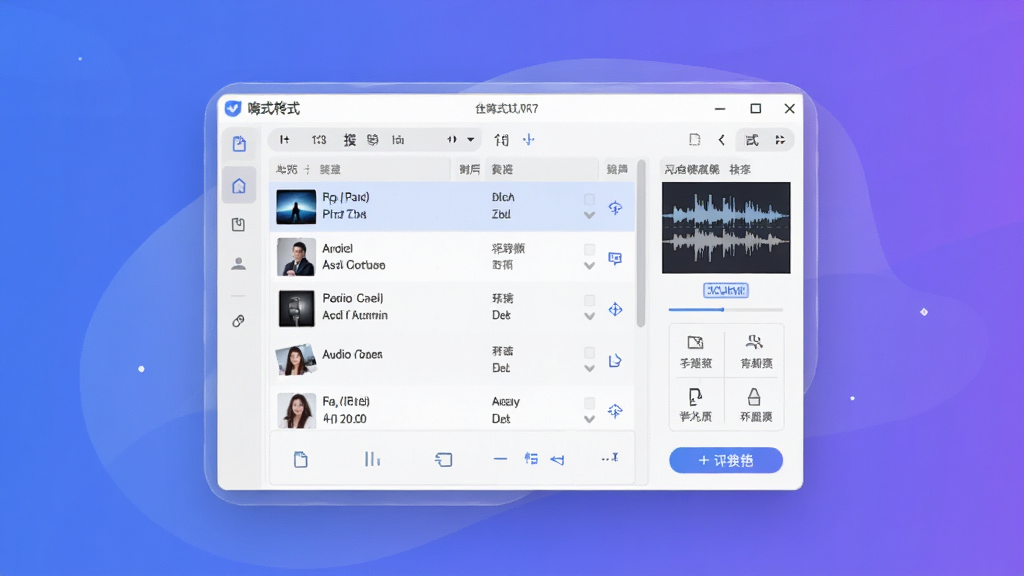Click the lock-shaped tile in right panel
This screenshot has width=1024, height=576.
coord(756,405)
